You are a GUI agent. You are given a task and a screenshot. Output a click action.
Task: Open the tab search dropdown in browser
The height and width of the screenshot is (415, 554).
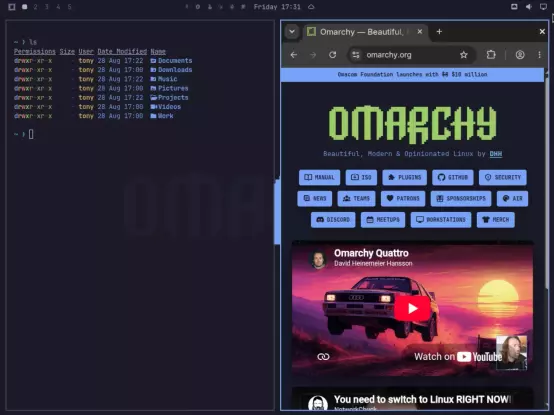click(x=292, y=32)
